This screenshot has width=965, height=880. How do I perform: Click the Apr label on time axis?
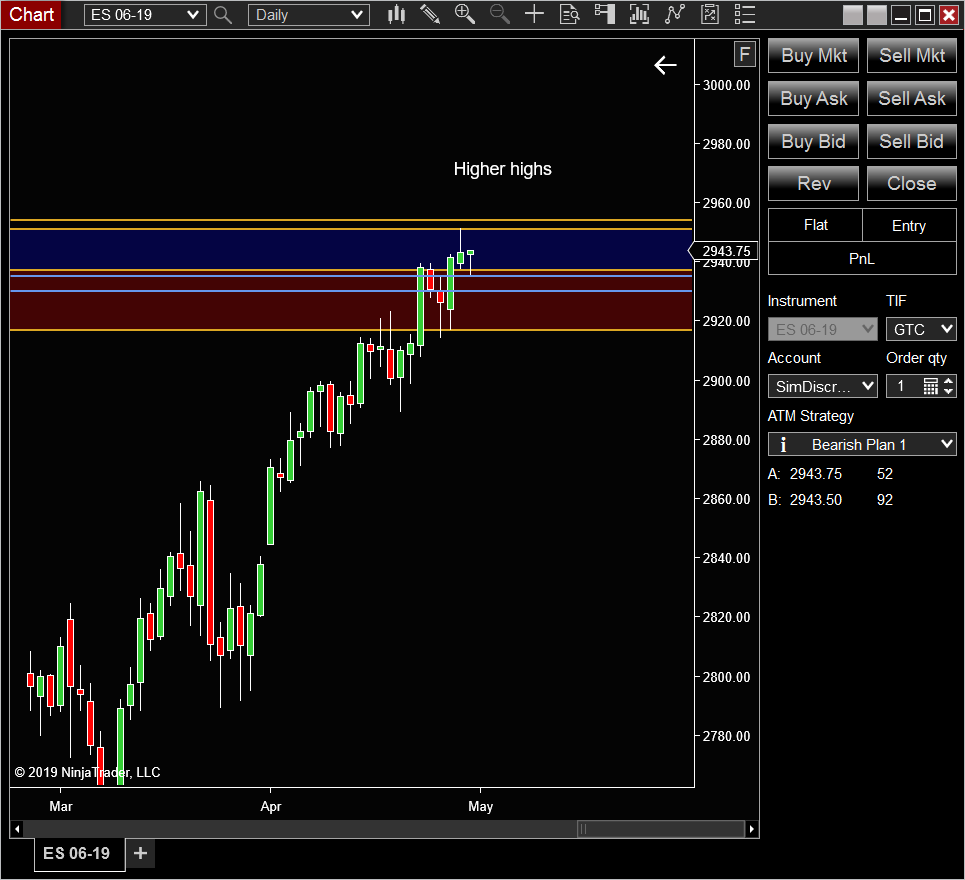[271, 806]
